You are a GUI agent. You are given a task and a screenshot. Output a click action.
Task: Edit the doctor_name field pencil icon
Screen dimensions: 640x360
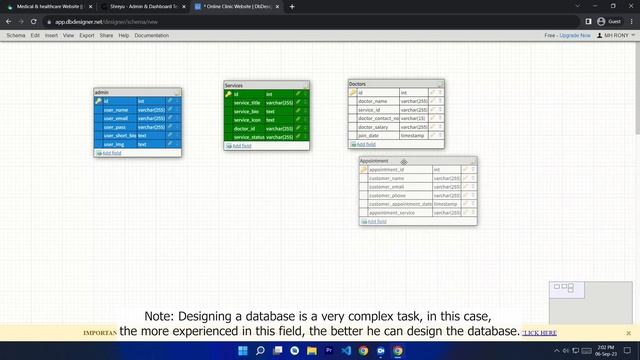433,101
